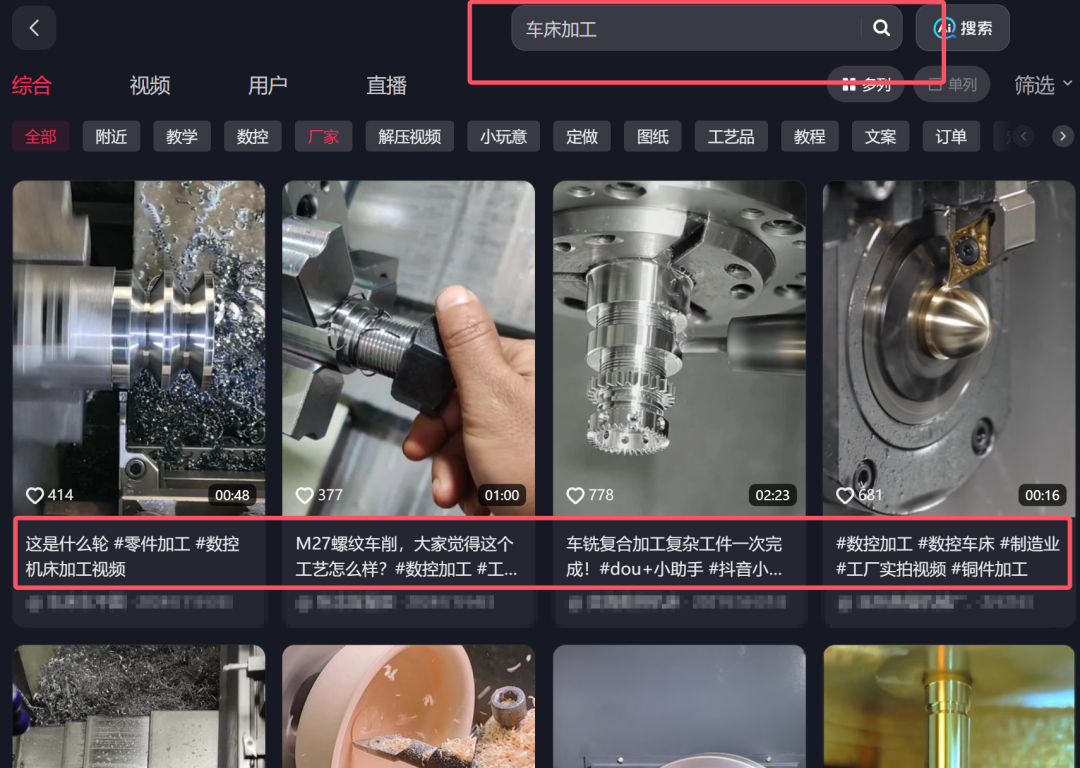The height and width of the screenshot is (768, 1080).
Task: Select 多列 layout toggle
Action: (x=866, y=85)
